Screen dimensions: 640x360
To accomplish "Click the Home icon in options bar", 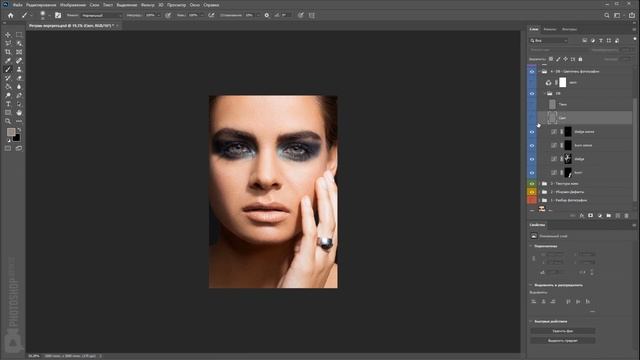I will click(11, 16).
